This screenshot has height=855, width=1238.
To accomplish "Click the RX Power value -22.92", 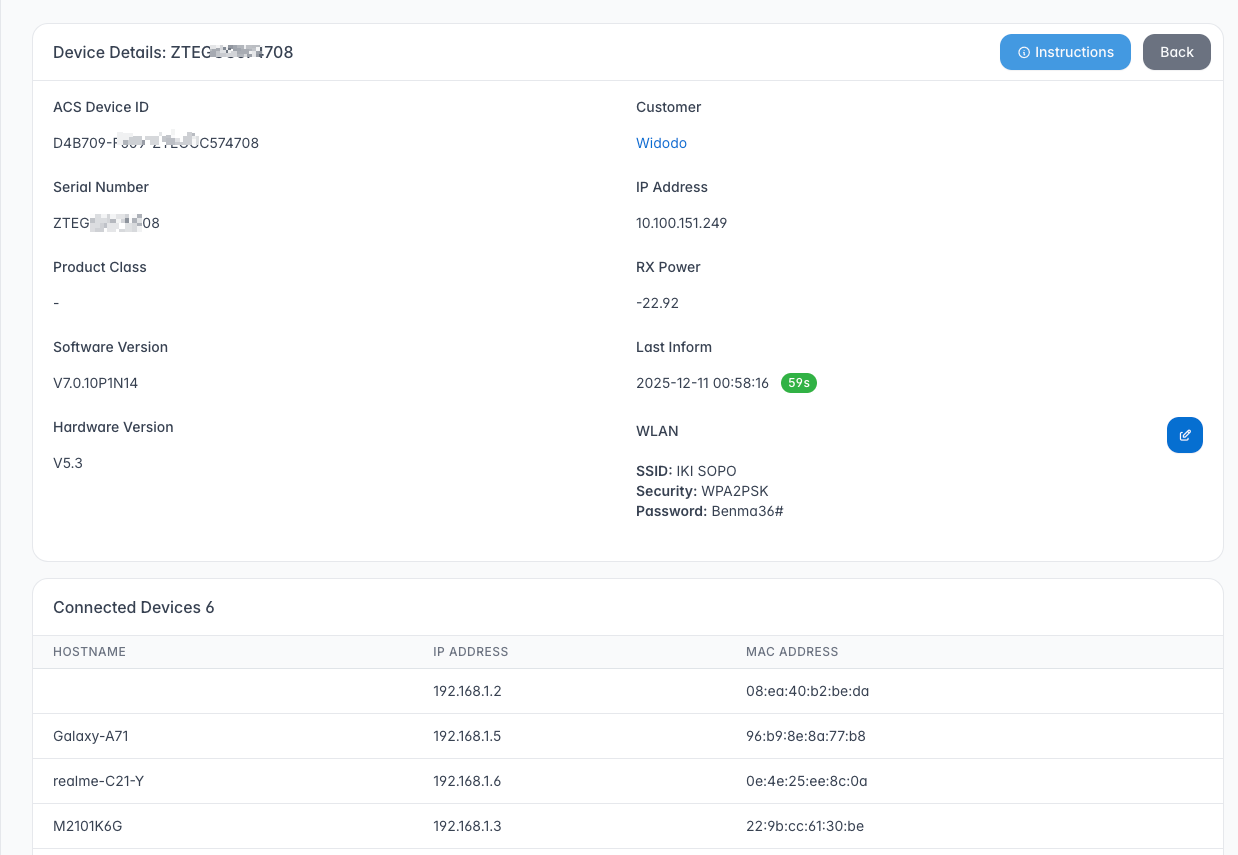I will [x=657, y=303].
